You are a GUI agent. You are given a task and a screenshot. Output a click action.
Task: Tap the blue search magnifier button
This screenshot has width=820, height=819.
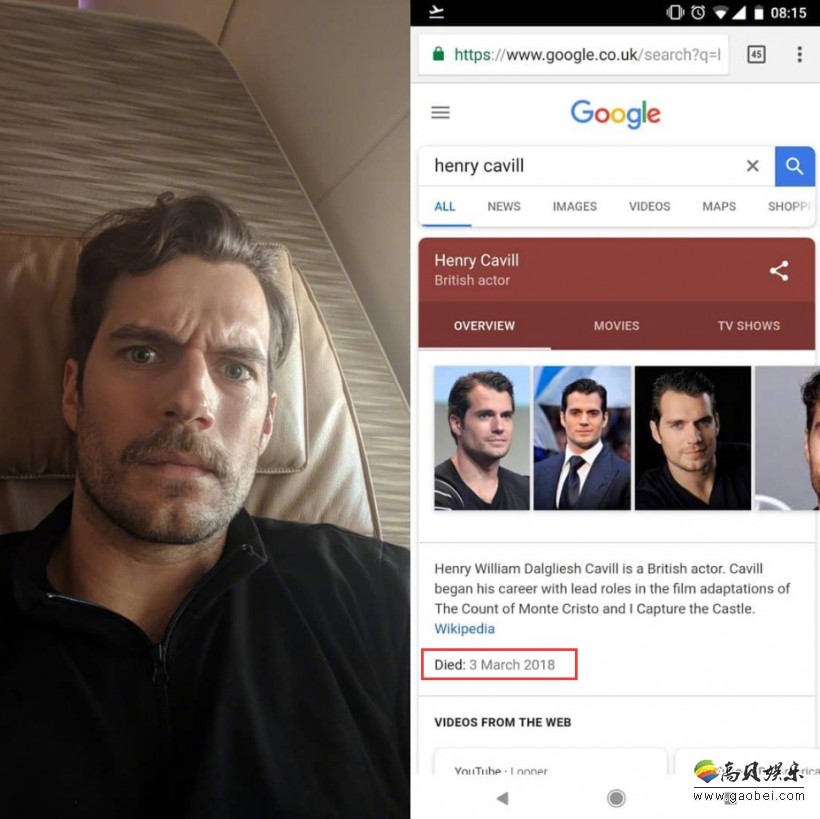tap(794, 166)
